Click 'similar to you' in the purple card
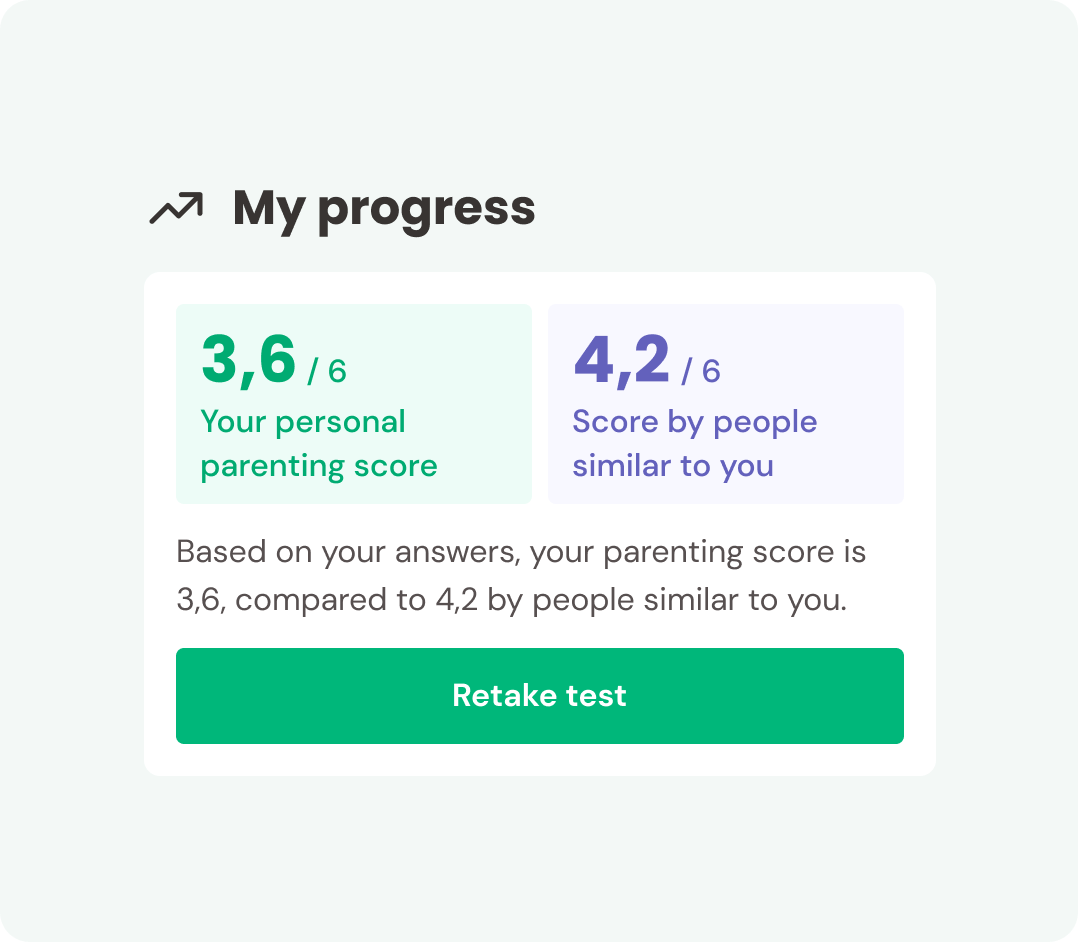The height and width of the screenshot is (942, 1078). pyautogui.click(x=673, y=467)
